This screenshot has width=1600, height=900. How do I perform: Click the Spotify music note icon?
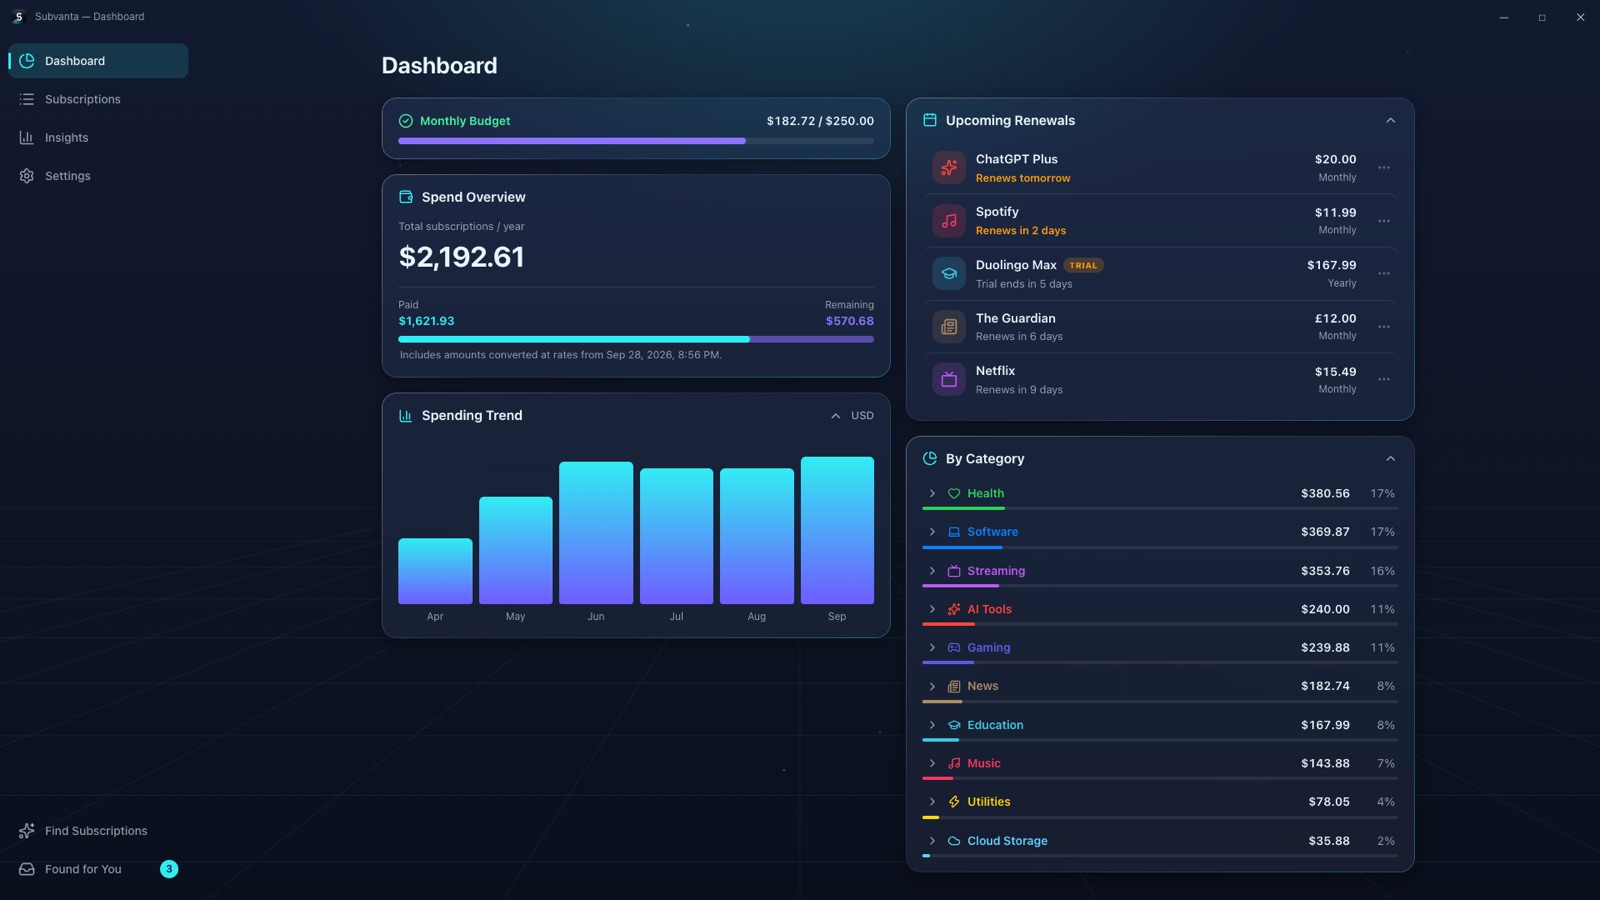[949, 221]
